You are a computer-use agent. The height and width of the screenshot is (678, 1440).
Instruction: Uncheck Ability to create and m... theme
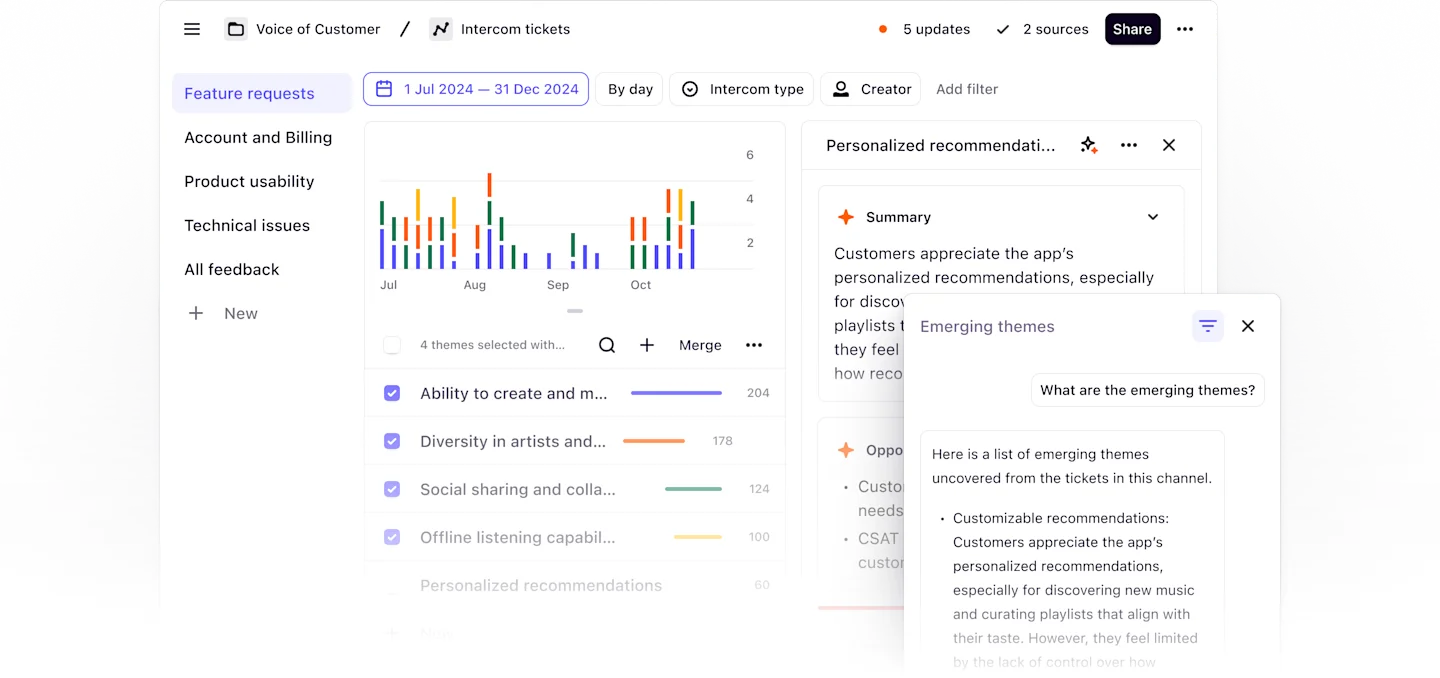tap(392, 393)
